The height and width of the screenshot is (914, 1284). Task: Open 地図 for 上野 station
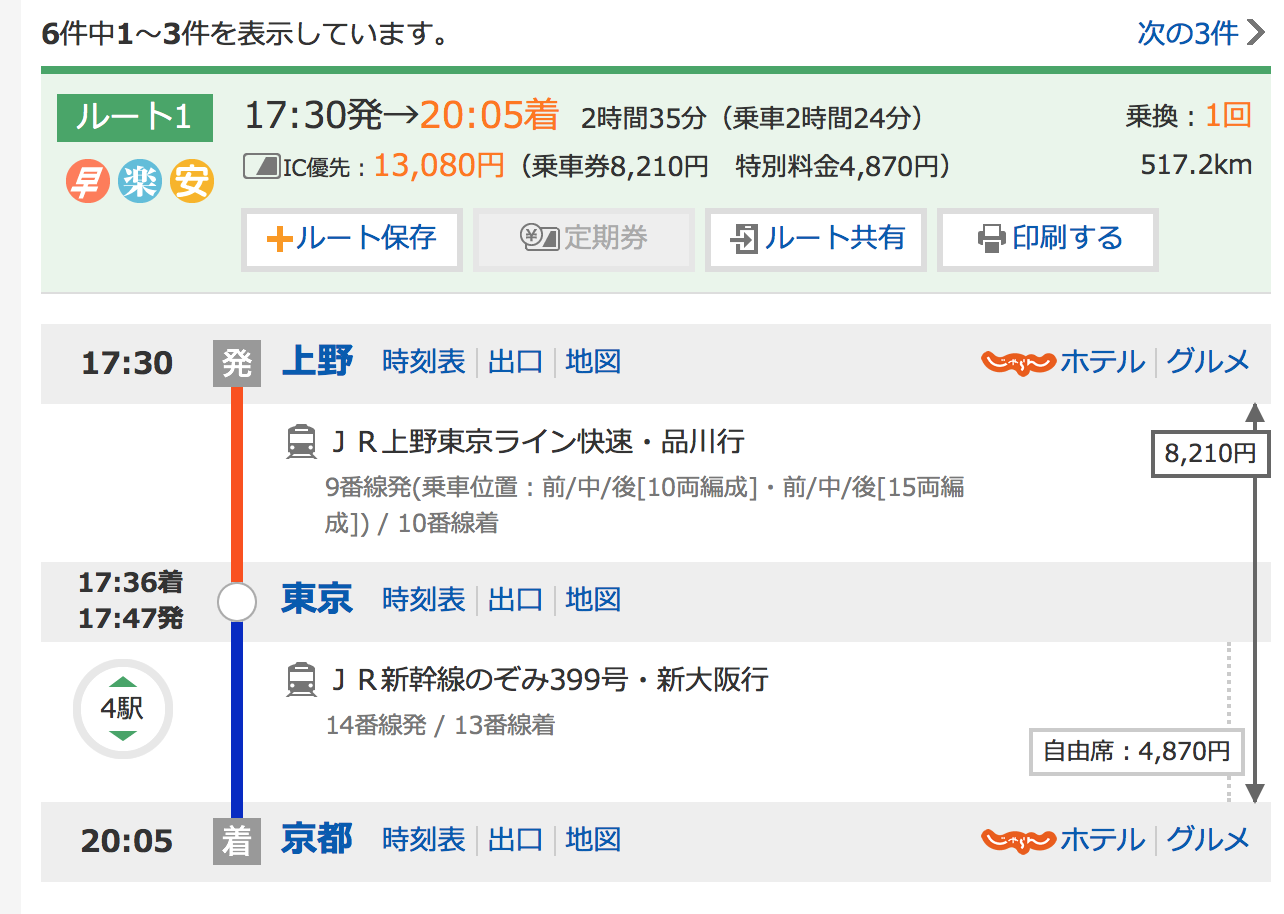click(x=593, y=361)
